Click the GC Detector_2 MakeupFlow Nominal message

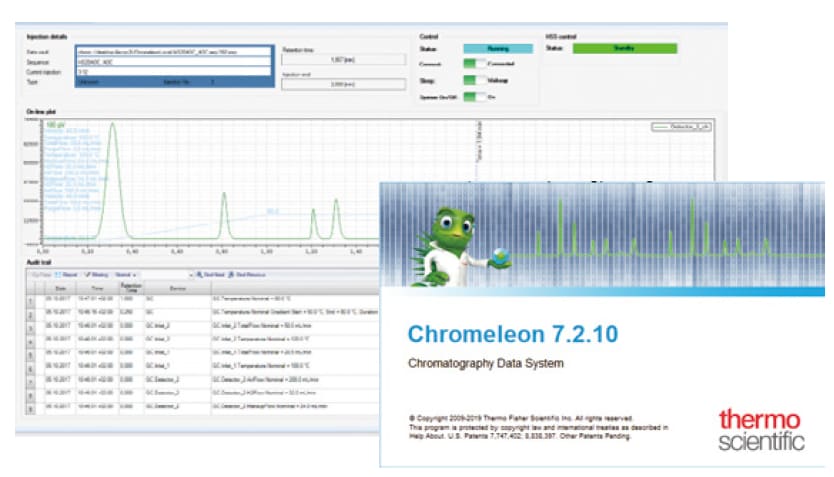(270, 406)
